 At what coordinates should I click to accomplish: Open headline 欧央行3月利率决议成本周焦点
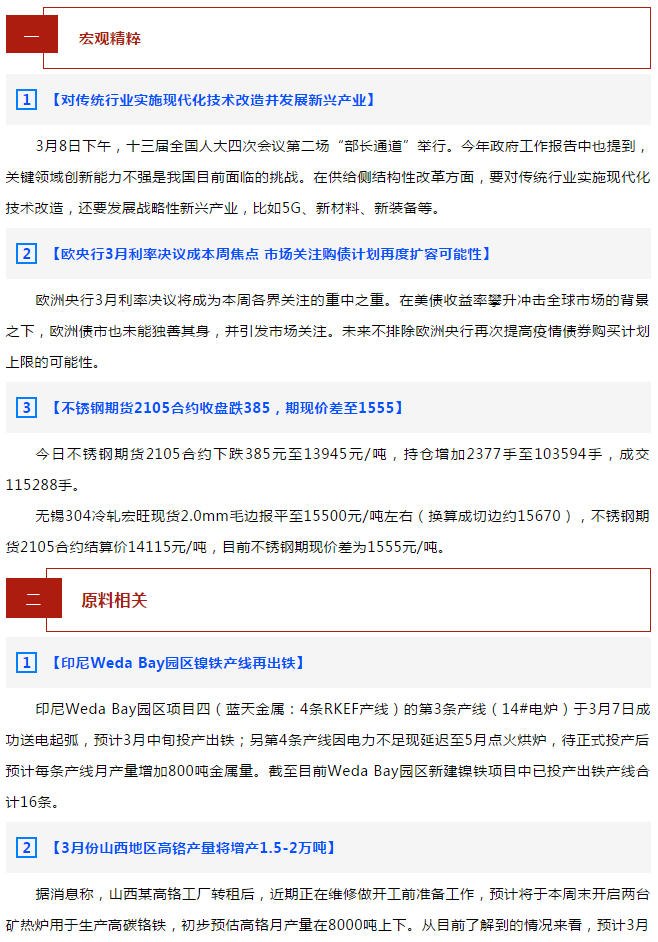click(x=270, y=254)
